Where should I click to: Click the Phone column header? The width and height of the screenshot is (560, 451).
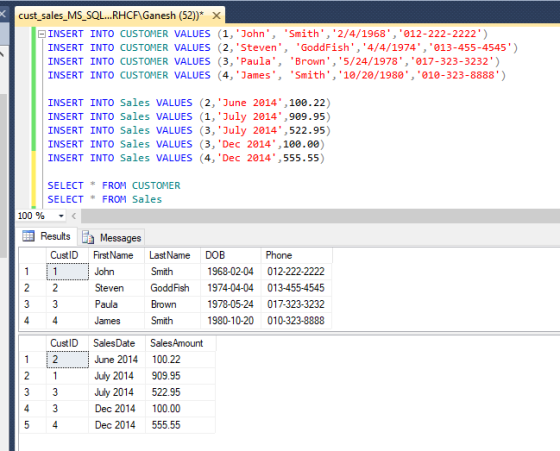click(296, 255)
